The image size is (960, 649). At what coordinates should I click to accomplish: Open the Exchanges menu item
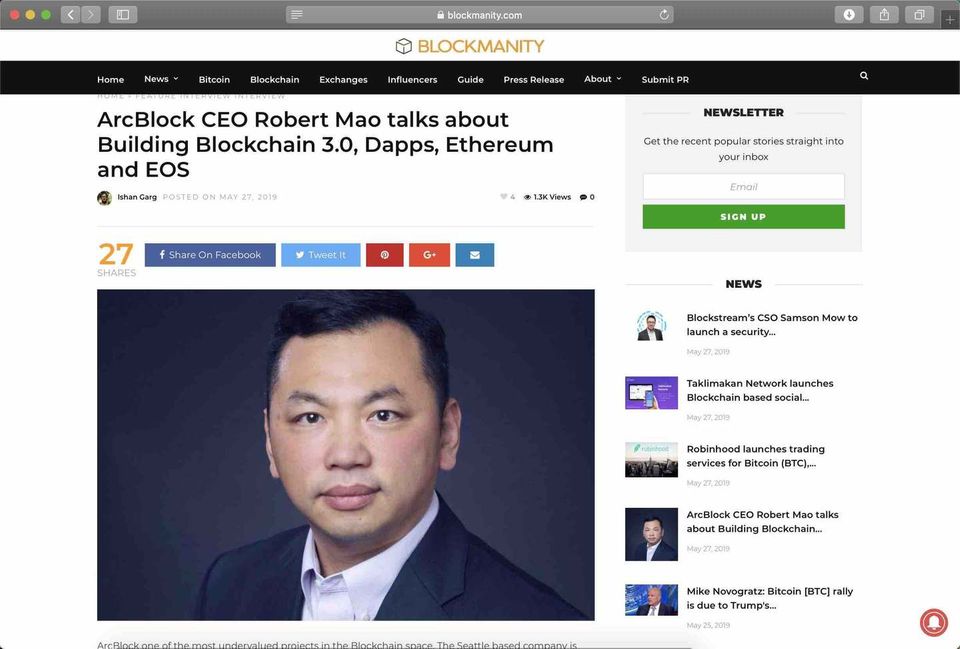coord(343,80)
